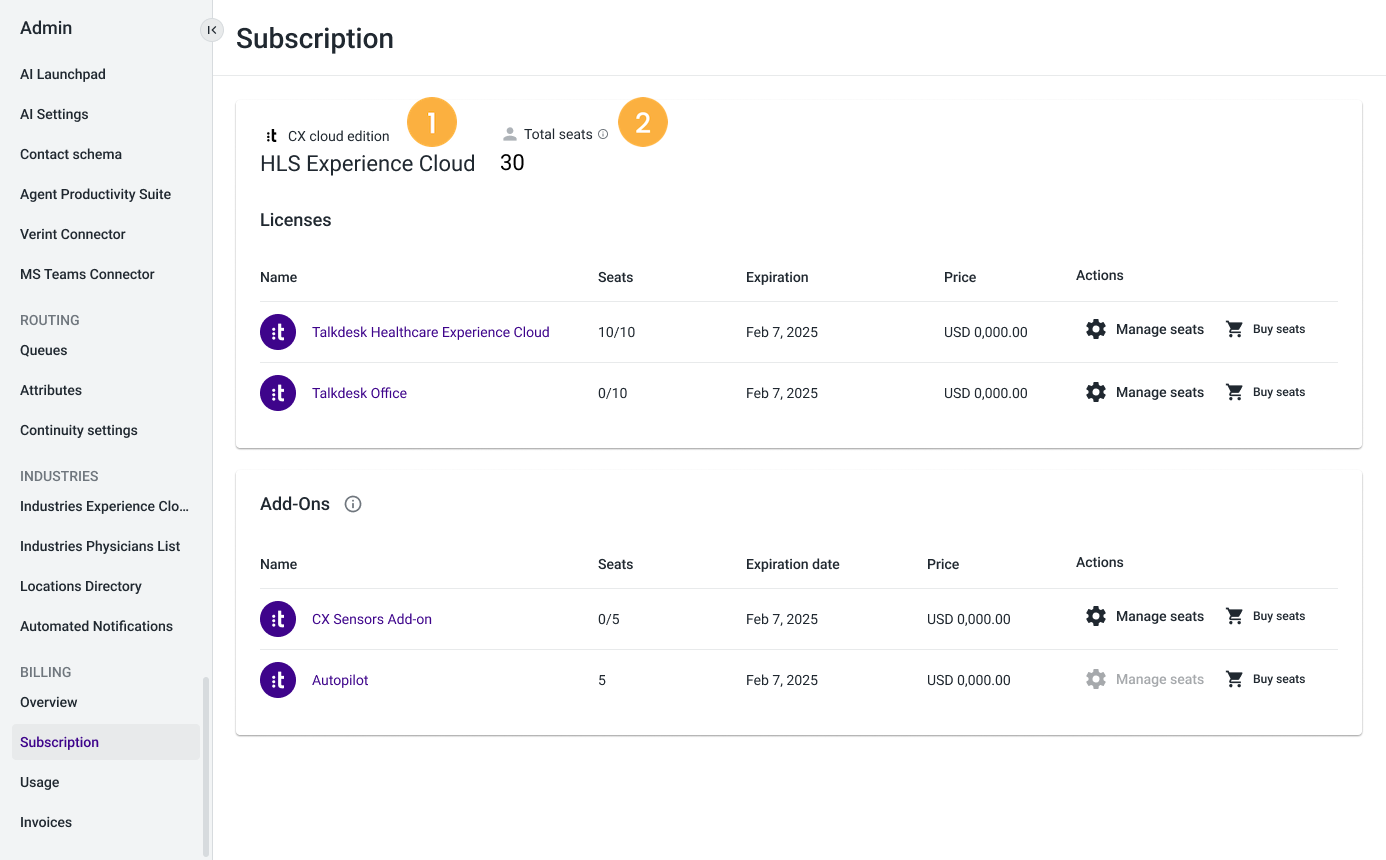The height and width of the screenshot is (860, 1386).
Task: Manage seats for Talkdesk Healthcare Experience Cloud
Action: click(x=1159, y=329)
